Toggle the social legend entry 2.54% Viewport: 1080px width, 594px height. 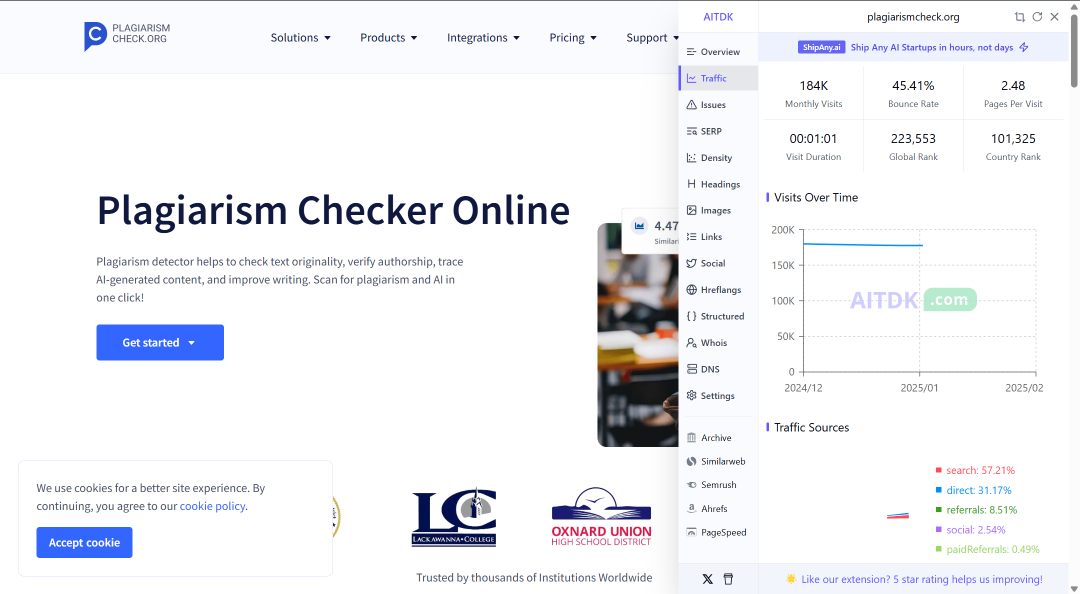tap(970, 530)
